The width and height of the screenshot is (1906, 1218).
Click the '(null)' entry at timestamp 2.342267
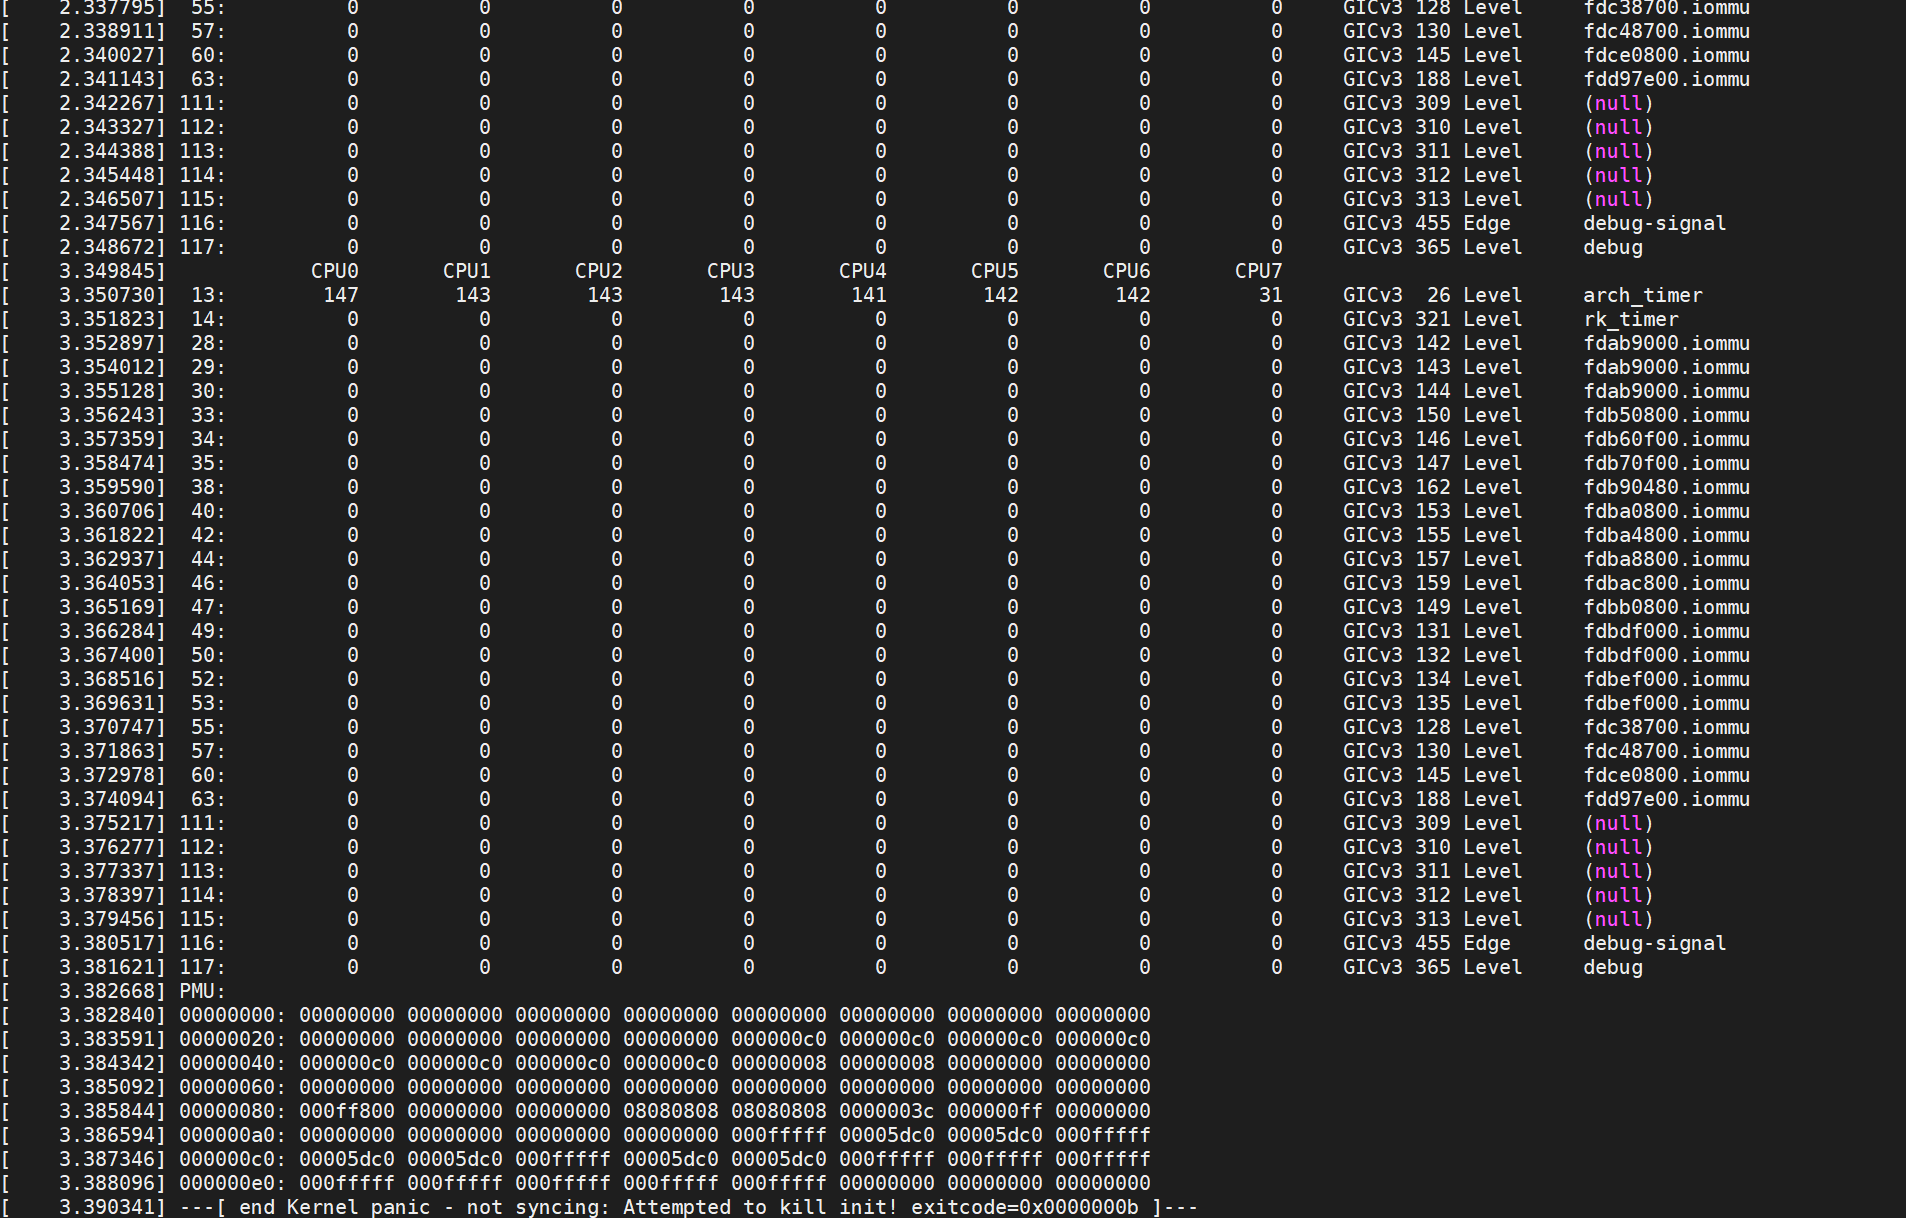pyautogui.click(x=1618, y=103)
